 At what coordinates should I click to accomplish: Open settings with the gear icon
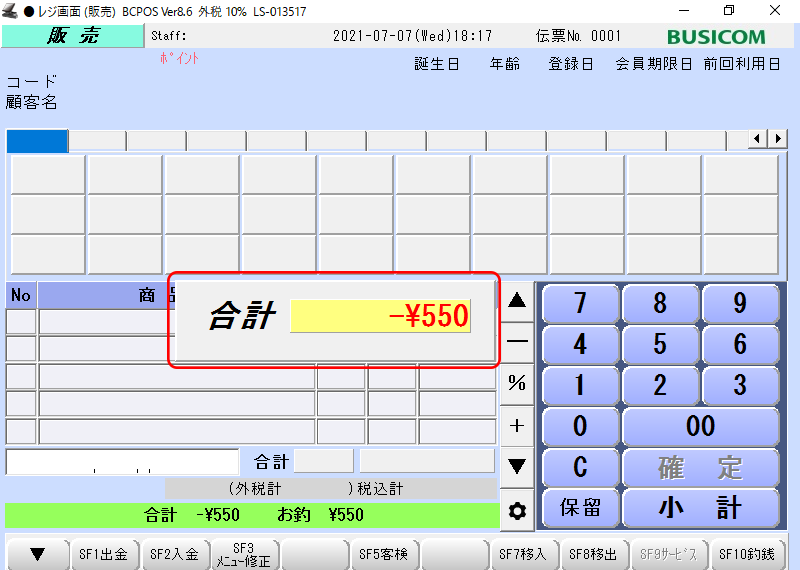517,511
